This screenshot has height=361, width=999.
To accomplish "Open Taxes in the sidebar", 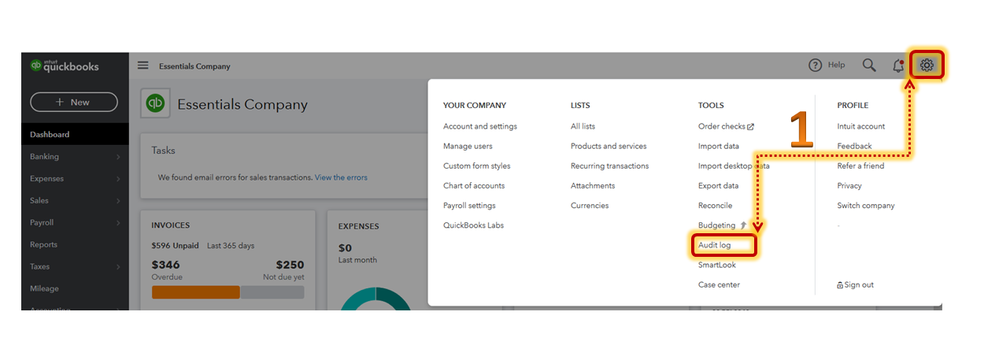I will (40, 267).
